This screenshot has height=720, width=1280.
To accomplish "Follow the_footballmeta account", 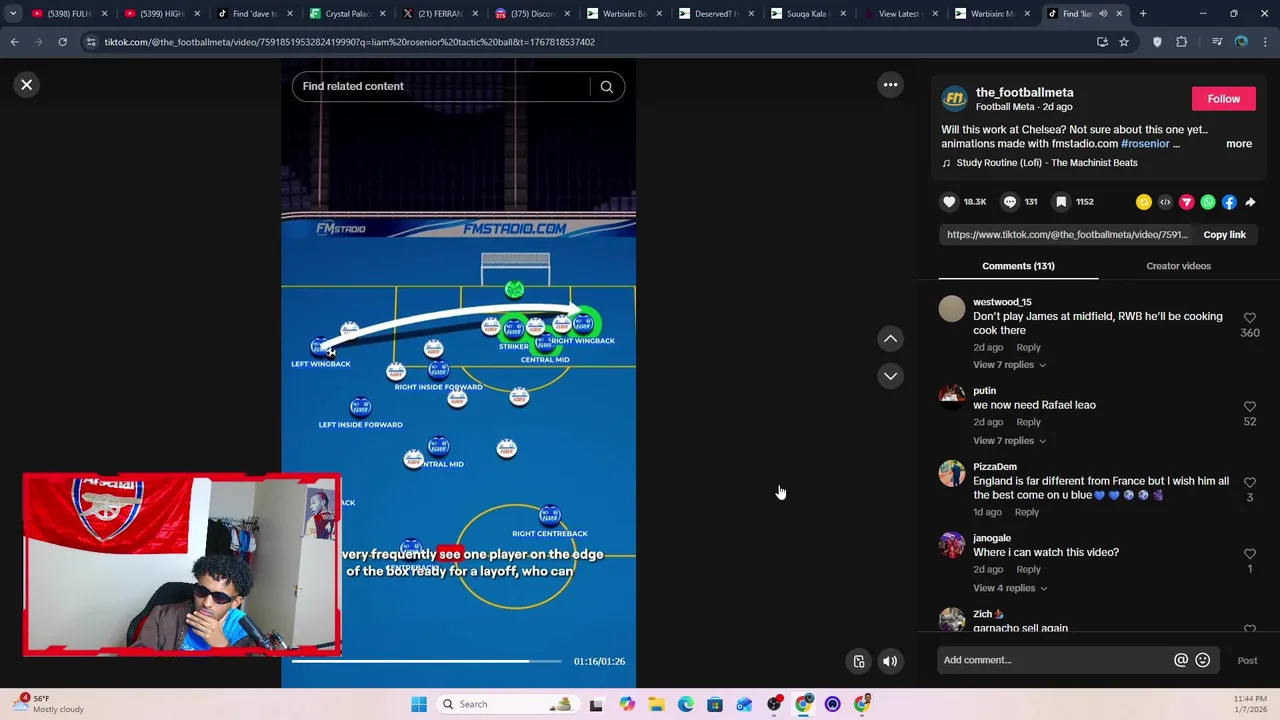I will point(1223,99).
